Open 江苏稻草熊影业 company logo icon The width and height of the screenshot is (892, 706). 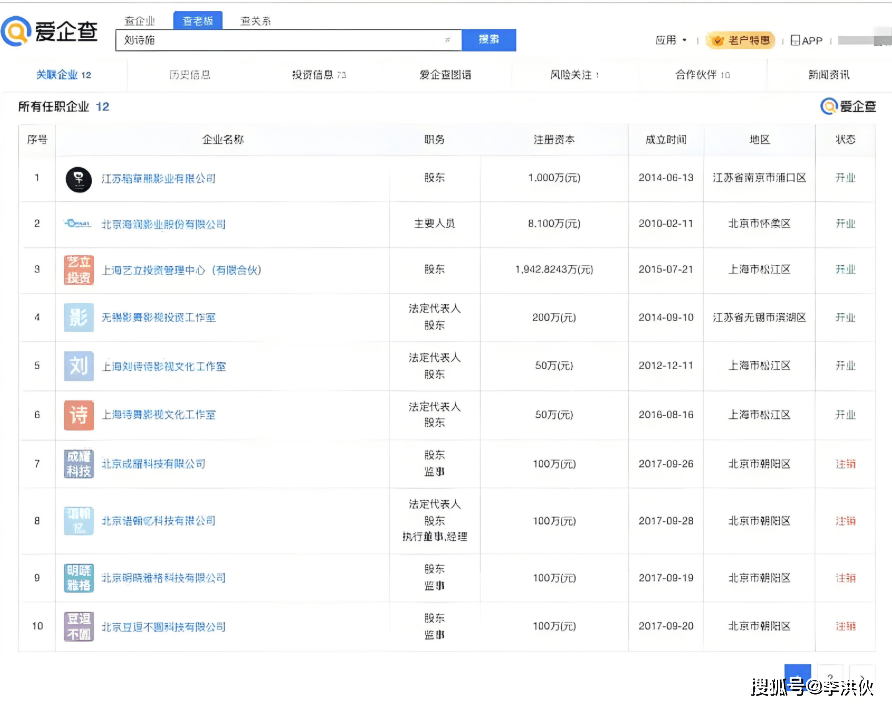click(79, 179)
